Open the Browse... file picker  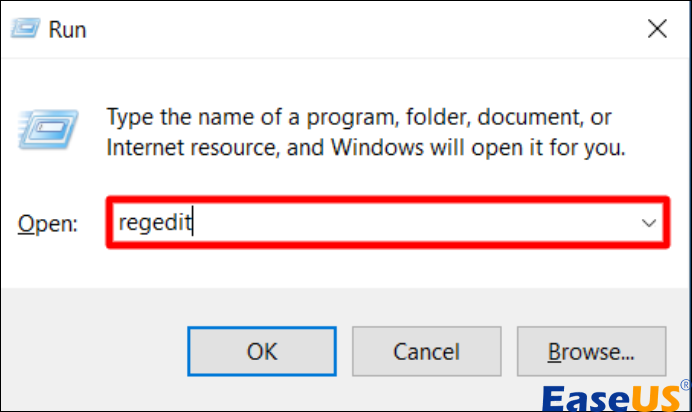tap(591, 352)
